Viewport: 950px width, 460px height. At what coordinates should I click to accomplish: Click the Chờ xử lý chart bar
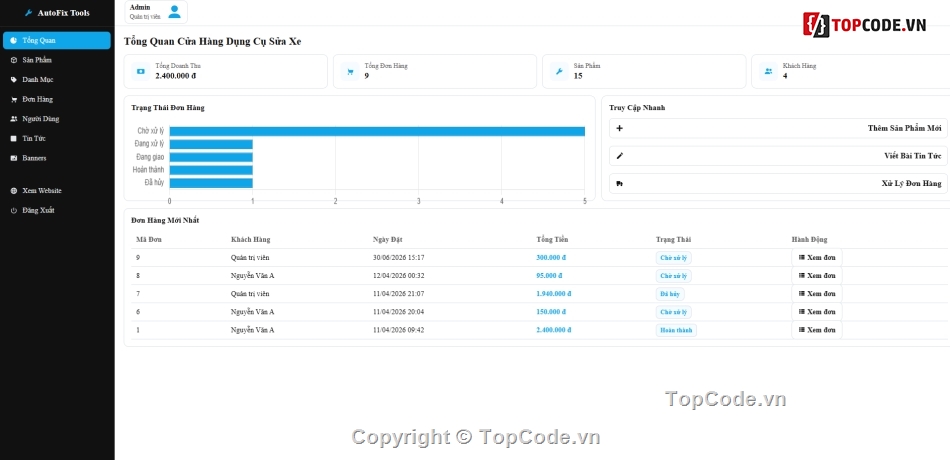click(x=377, y=131)
